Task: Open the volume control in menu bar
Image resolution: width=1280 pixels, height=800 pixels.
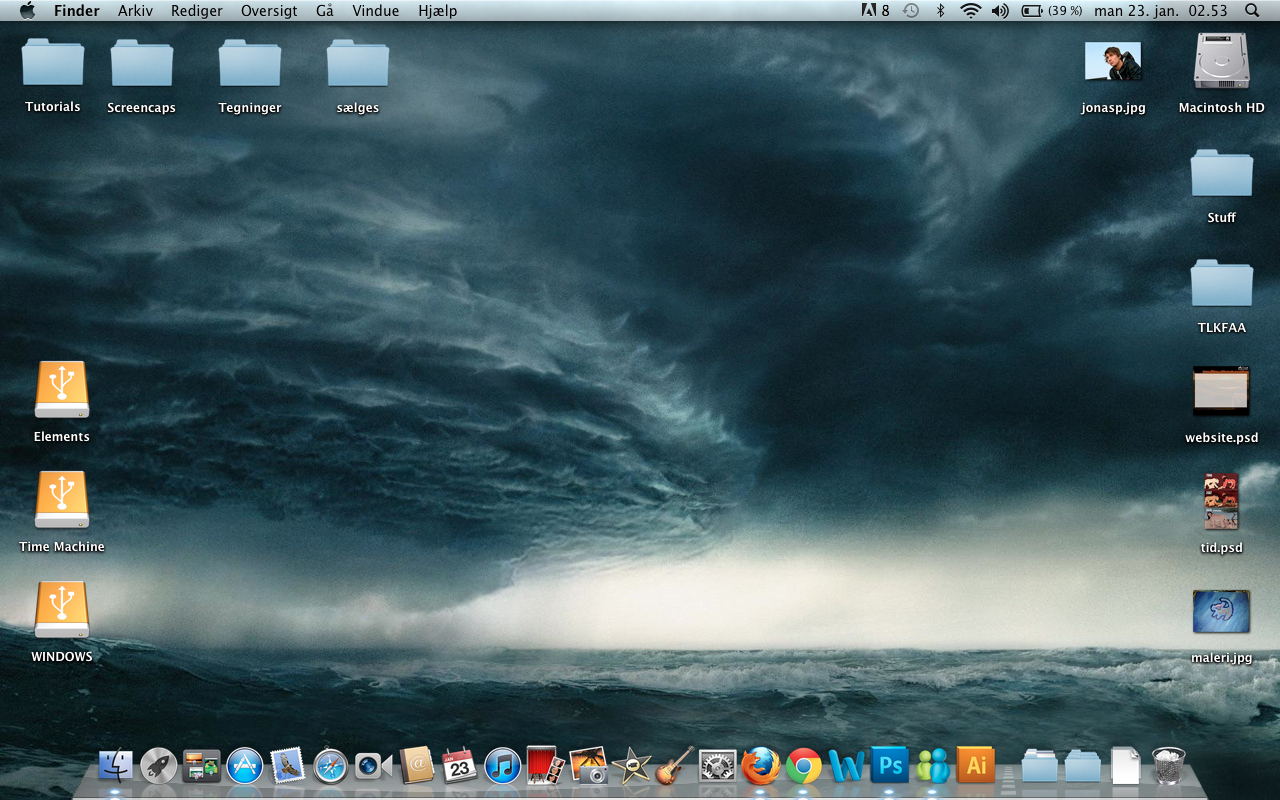Action: pyautogui.click(x=999, y=11)
